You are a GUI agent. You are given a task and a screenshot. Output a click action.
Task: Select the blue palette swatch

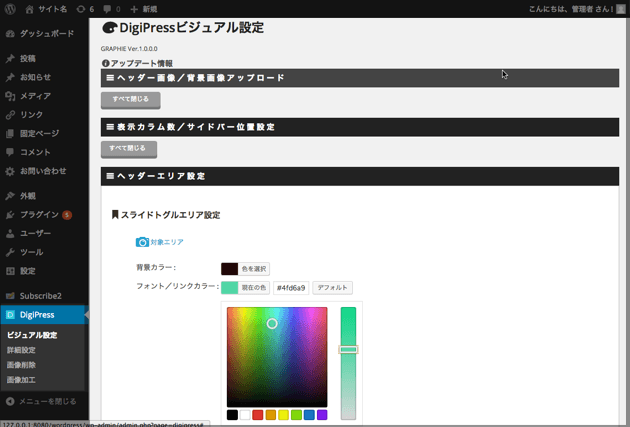(x=309, y=415)
